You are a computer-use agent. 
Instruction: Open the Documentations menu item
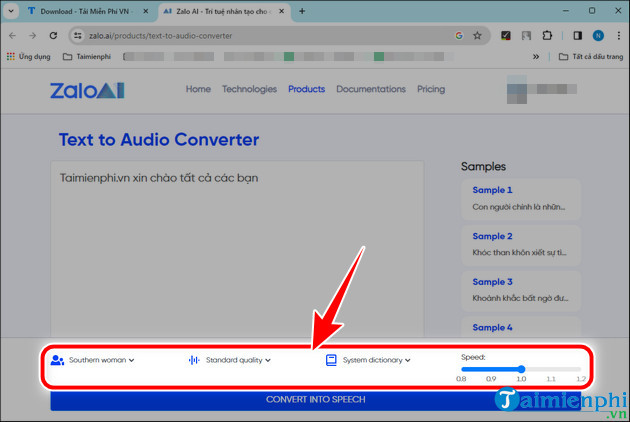tap(371, 89)
